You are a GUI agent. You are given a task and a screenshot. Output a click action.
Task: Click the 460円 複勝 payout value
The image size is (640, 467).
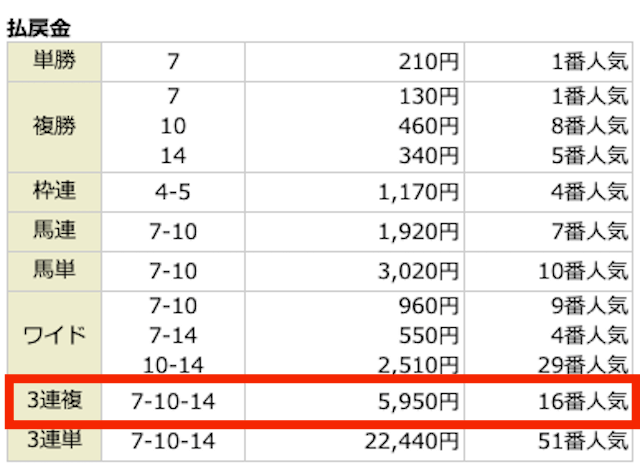pos(429,126)
